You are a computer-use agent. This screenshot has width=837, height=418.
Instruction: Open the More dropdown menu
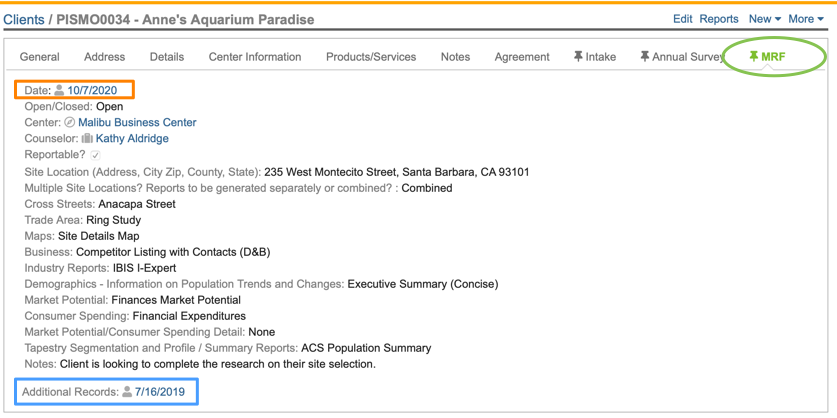805,19
